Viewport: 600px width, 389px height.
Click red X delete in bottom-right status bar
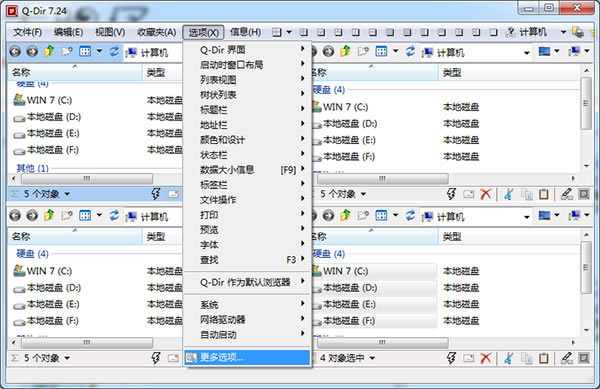pyautogui.click(x=486, y=358)
